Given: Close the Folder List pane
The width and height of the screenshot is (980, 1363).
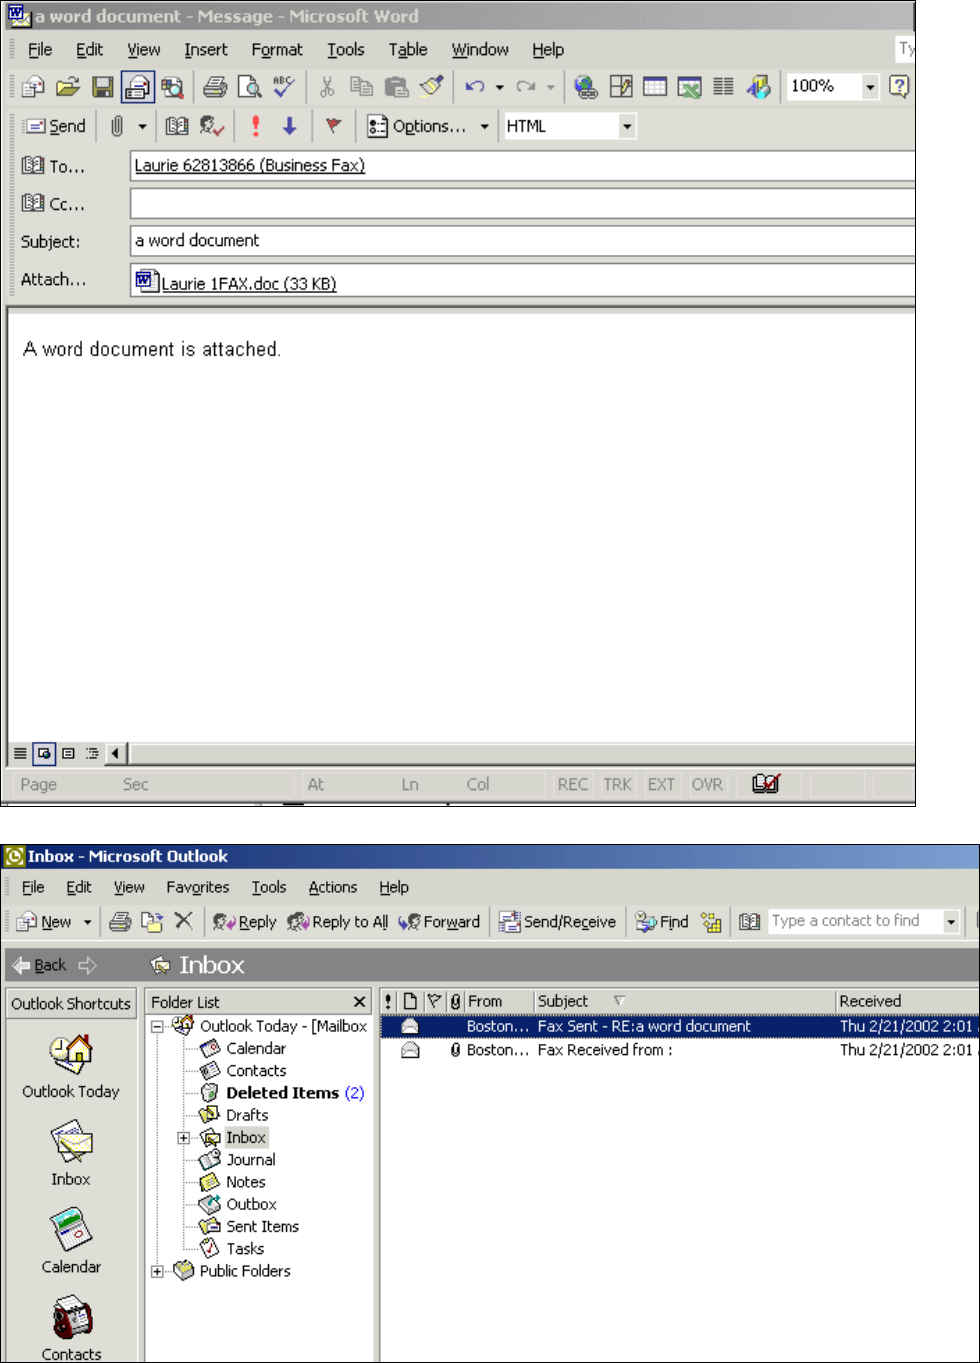Looking at the screenshot, I should pyautogui.click(x=359, y=1002).
